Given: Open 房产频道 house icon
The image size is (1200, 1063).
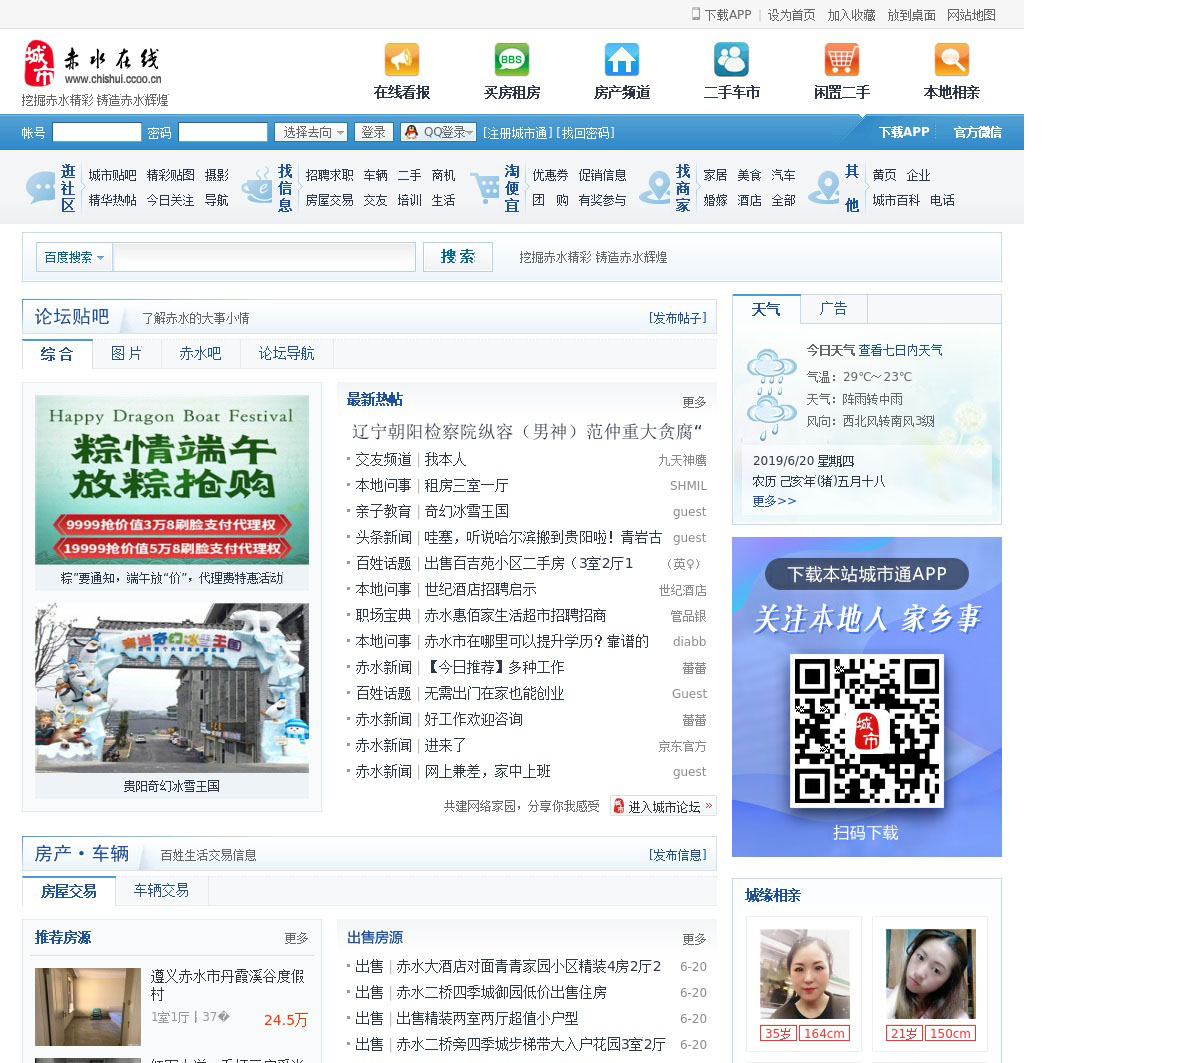Looking at the screenshot, I should 622,60.
